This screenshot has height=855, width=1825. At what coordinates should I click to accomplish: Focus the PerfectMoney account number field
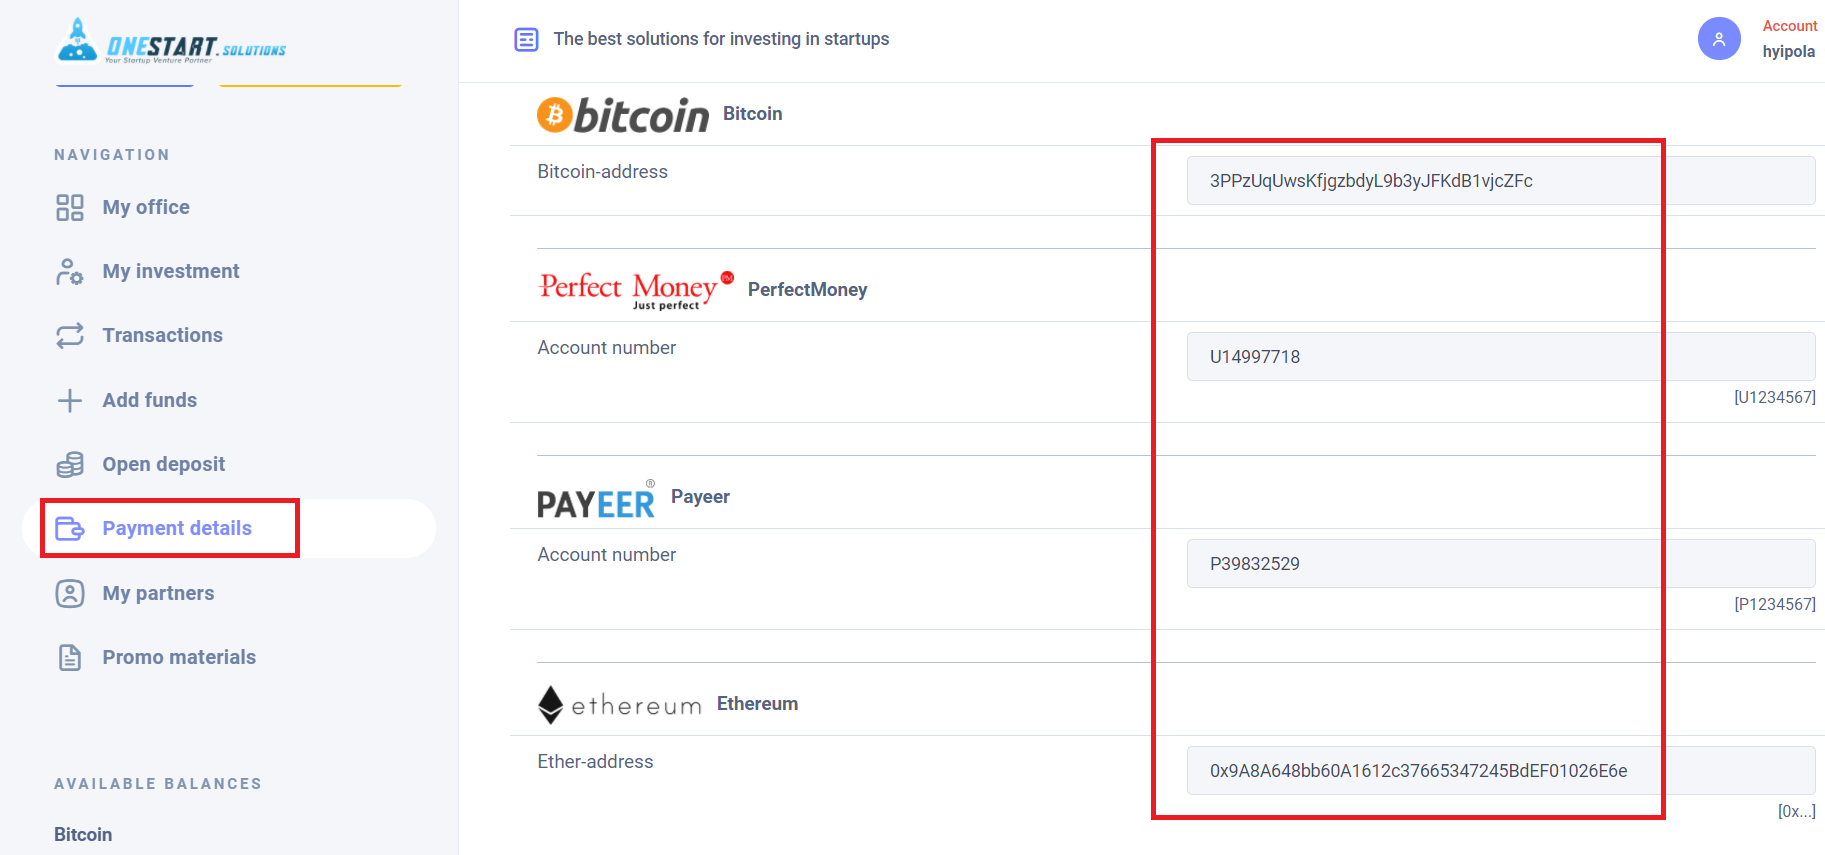click(1501, 357)
